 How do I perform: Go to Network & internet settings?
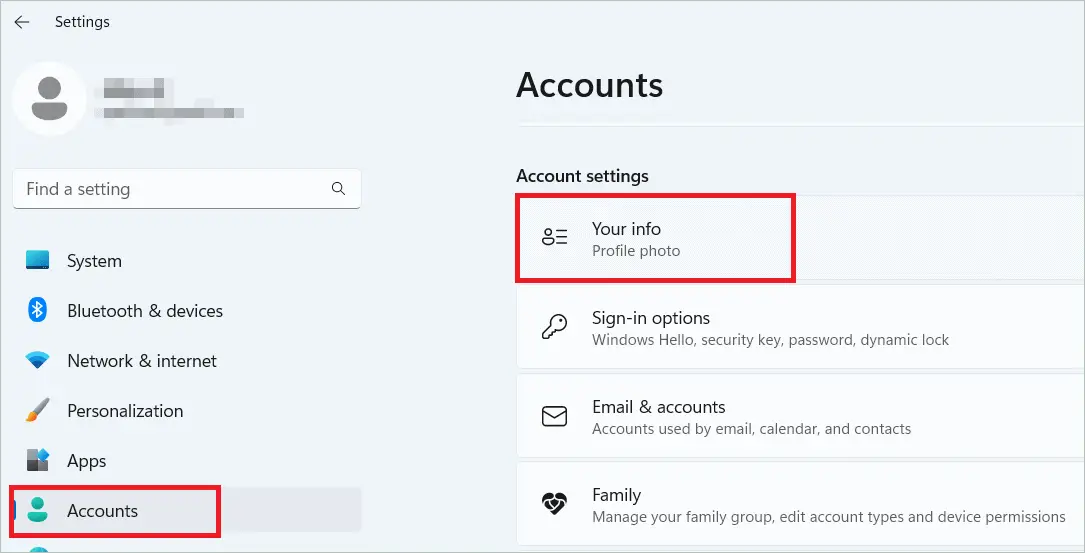(x=187, y=361)
